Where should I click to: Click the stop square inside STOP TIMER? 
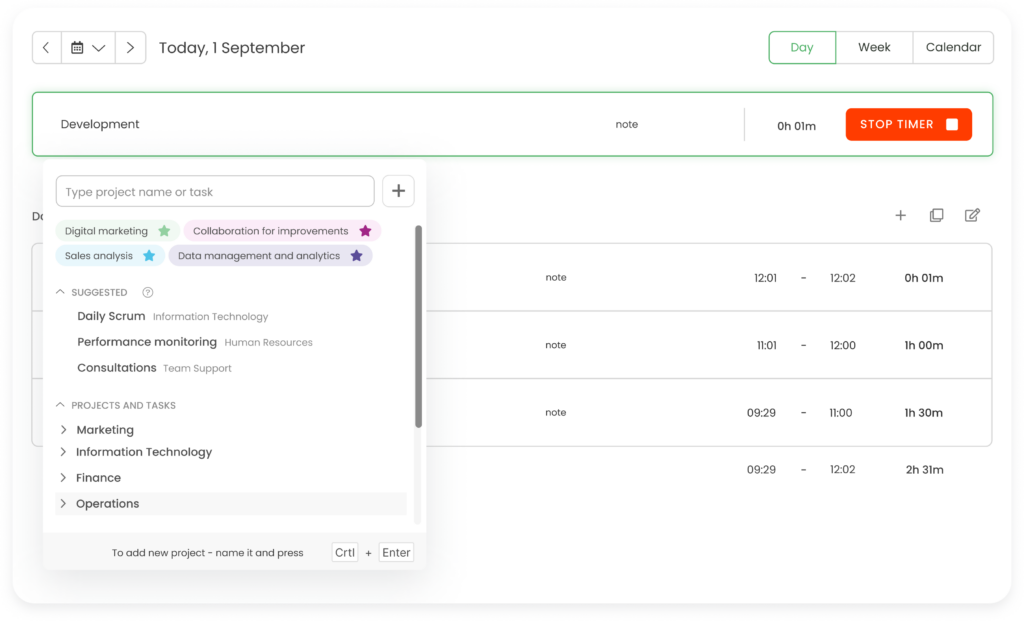(955, 124)
